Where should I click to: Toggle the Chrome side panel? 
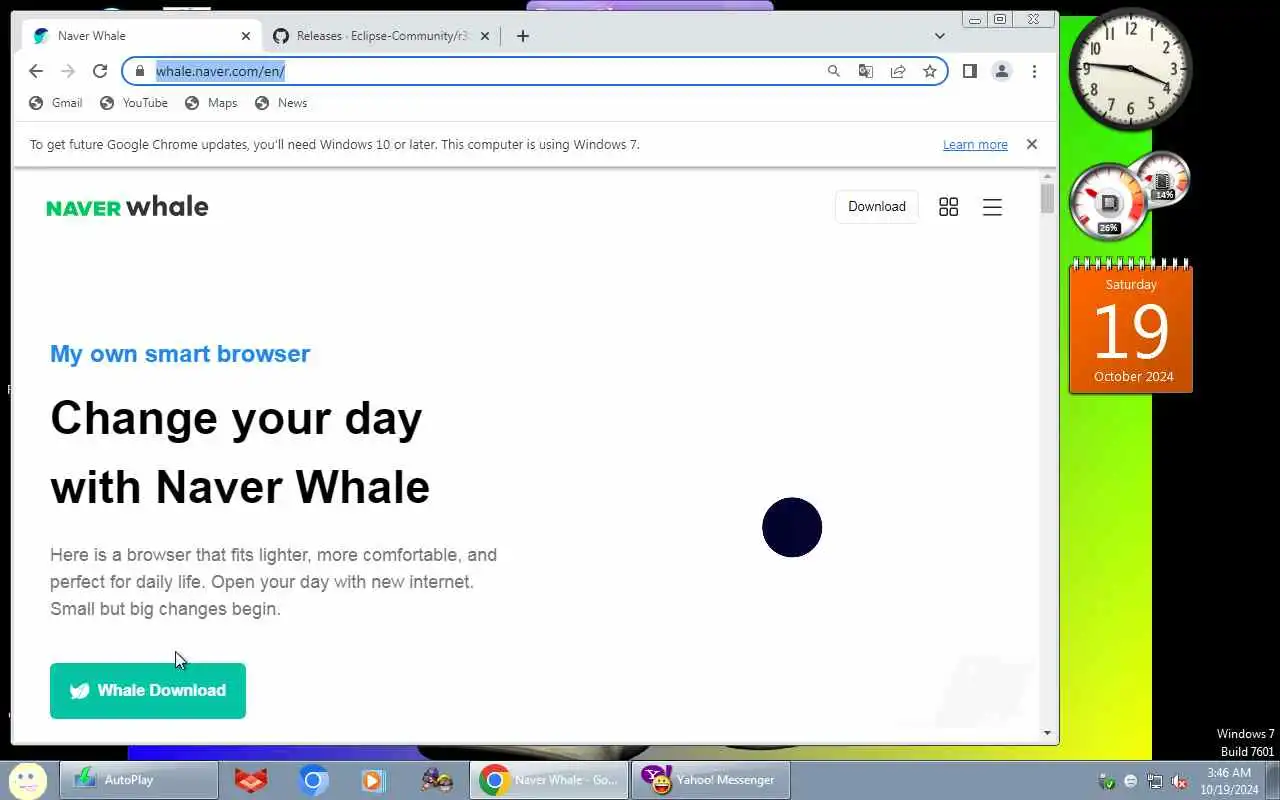pyautogui.click(x=969, y=71)
